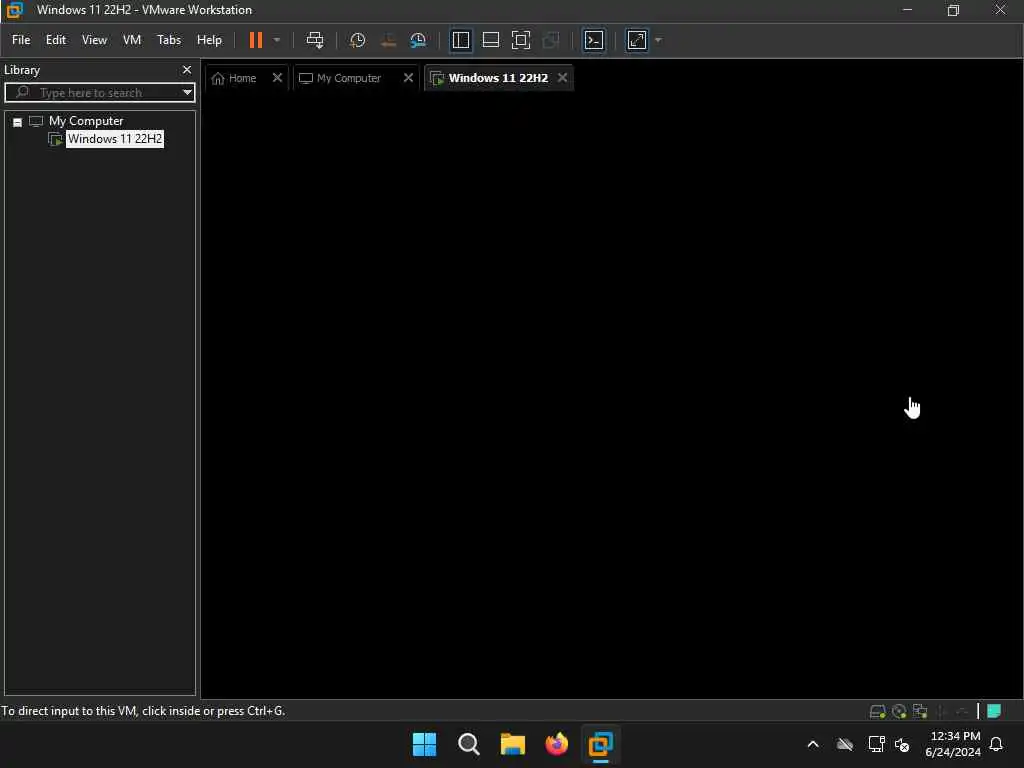Open the stretch guest dropdown arrow

pos(658,40)
